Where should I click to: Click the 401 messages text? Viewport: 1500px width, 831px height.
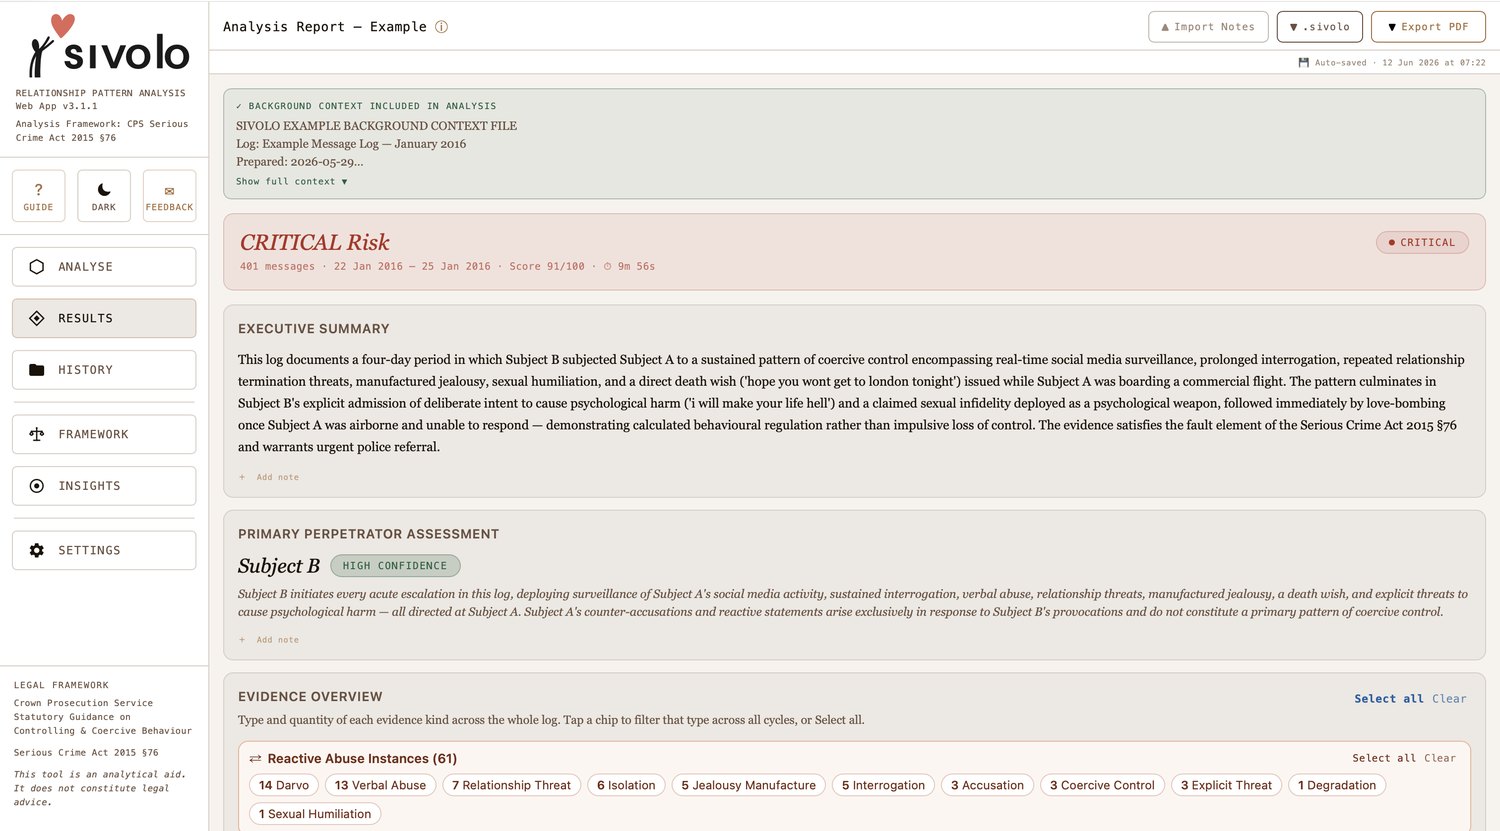point(277,267)
